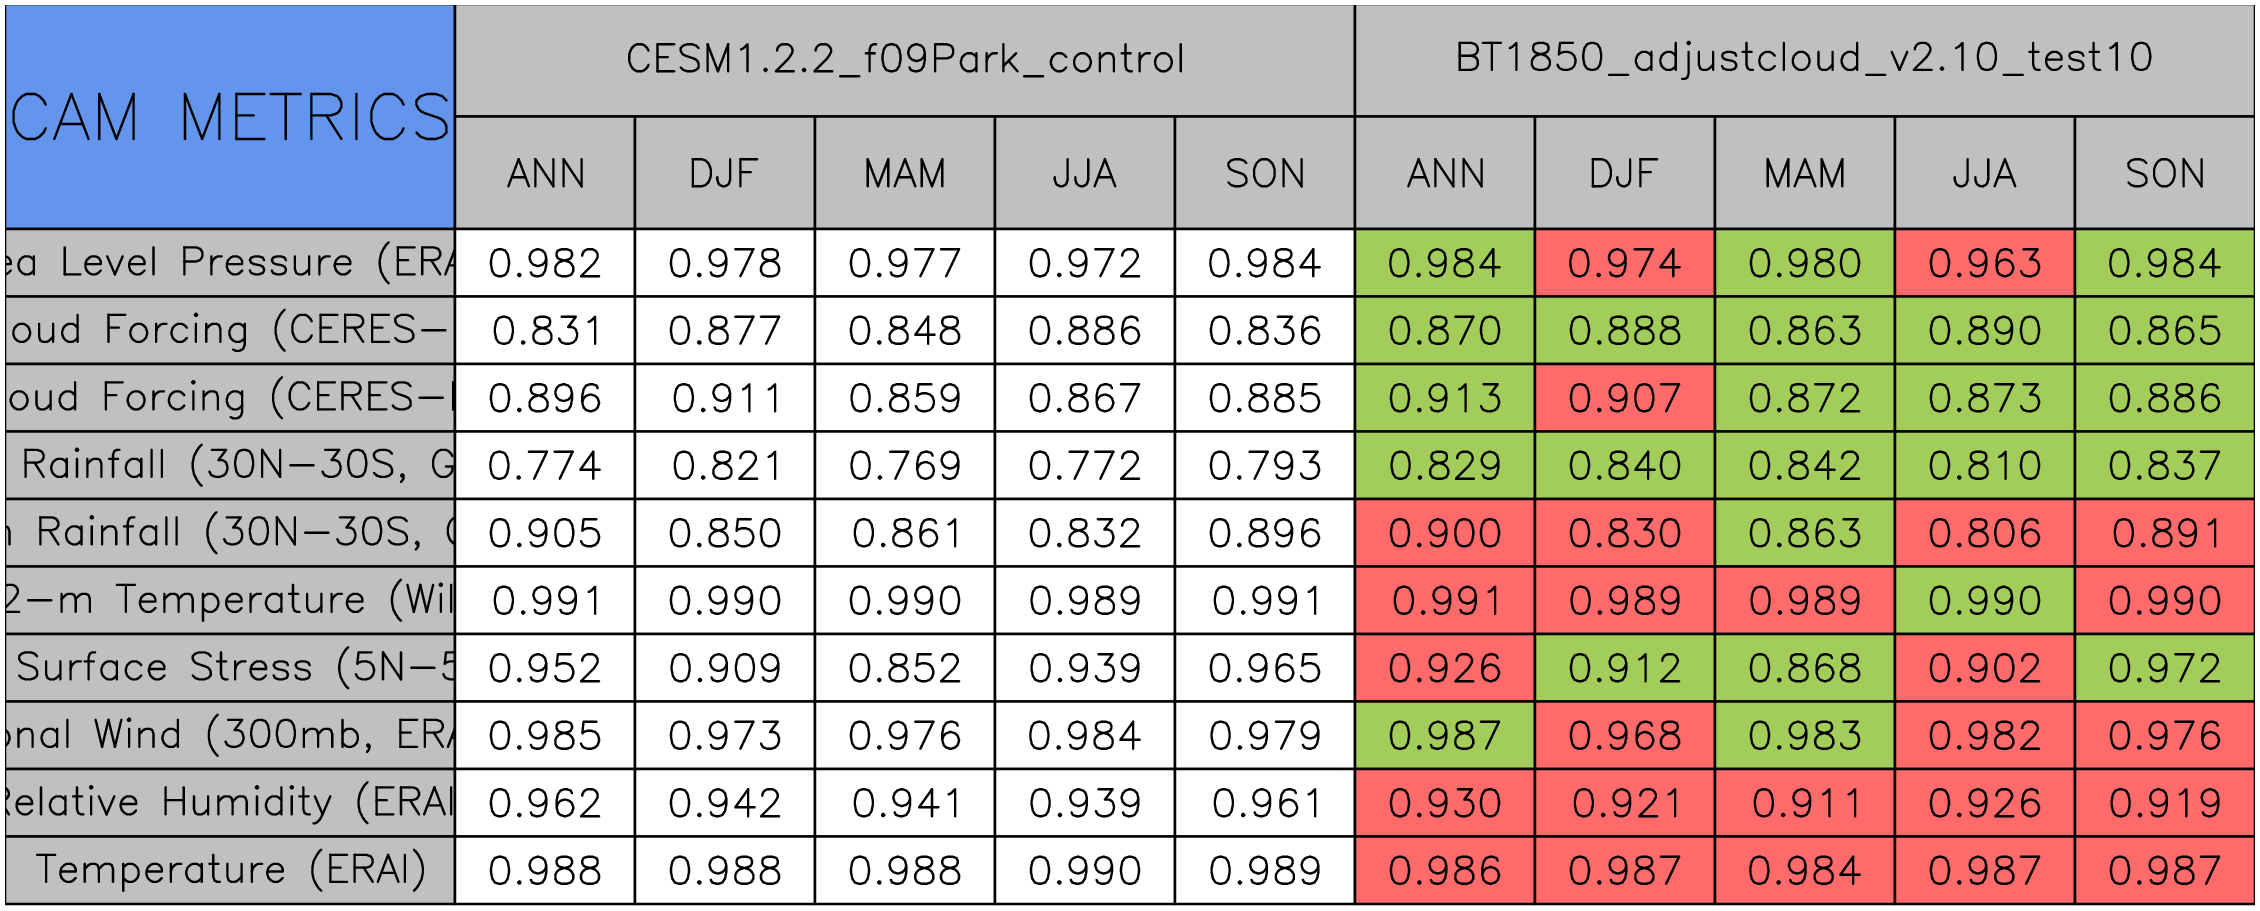Select the green cell with value 0.913

pos(1444,398)
